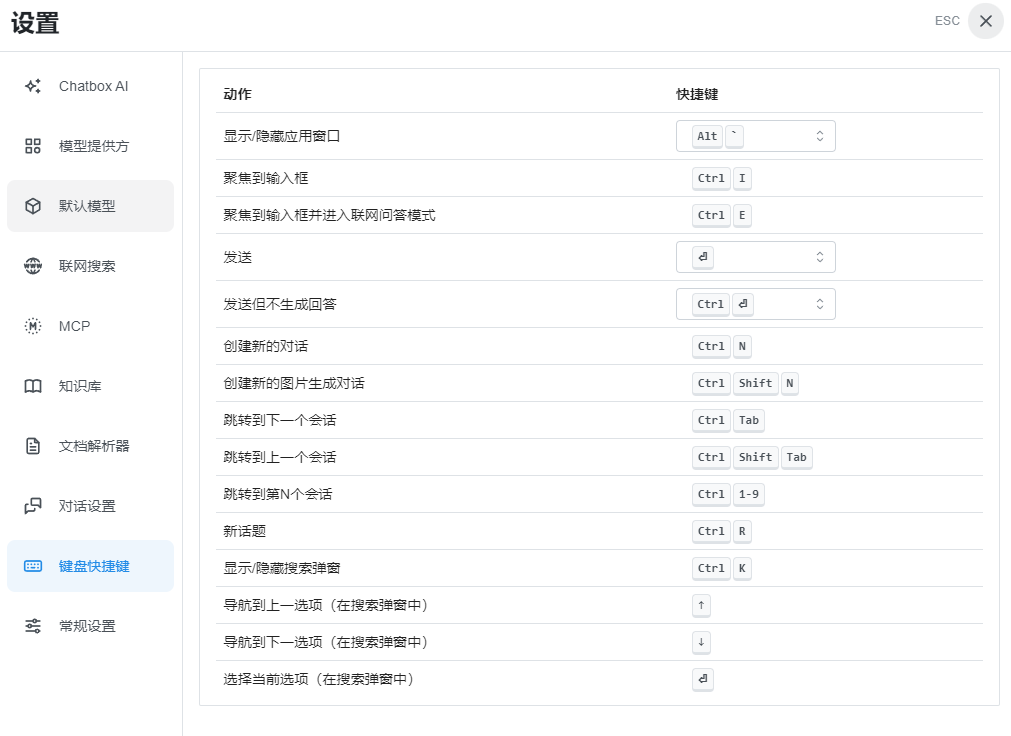Click the Ctrl N shortcut for new conversation
Screen dimensions: 1011x736
tap(721, 346)
